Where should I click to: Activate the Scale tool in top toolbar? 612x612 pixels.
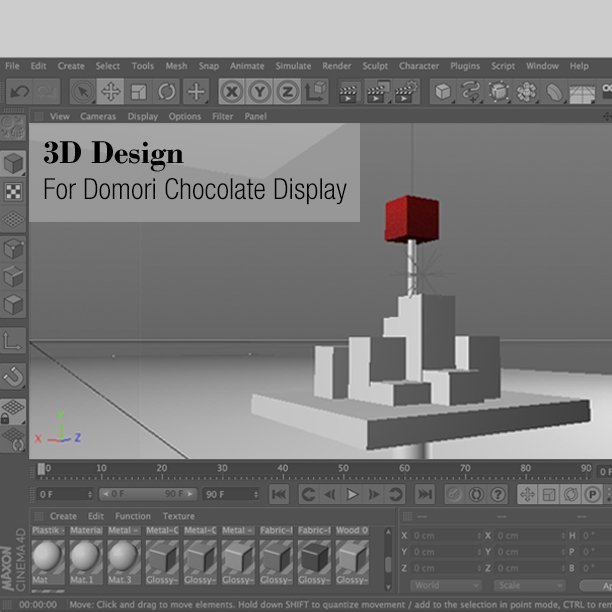click(139, 92)
